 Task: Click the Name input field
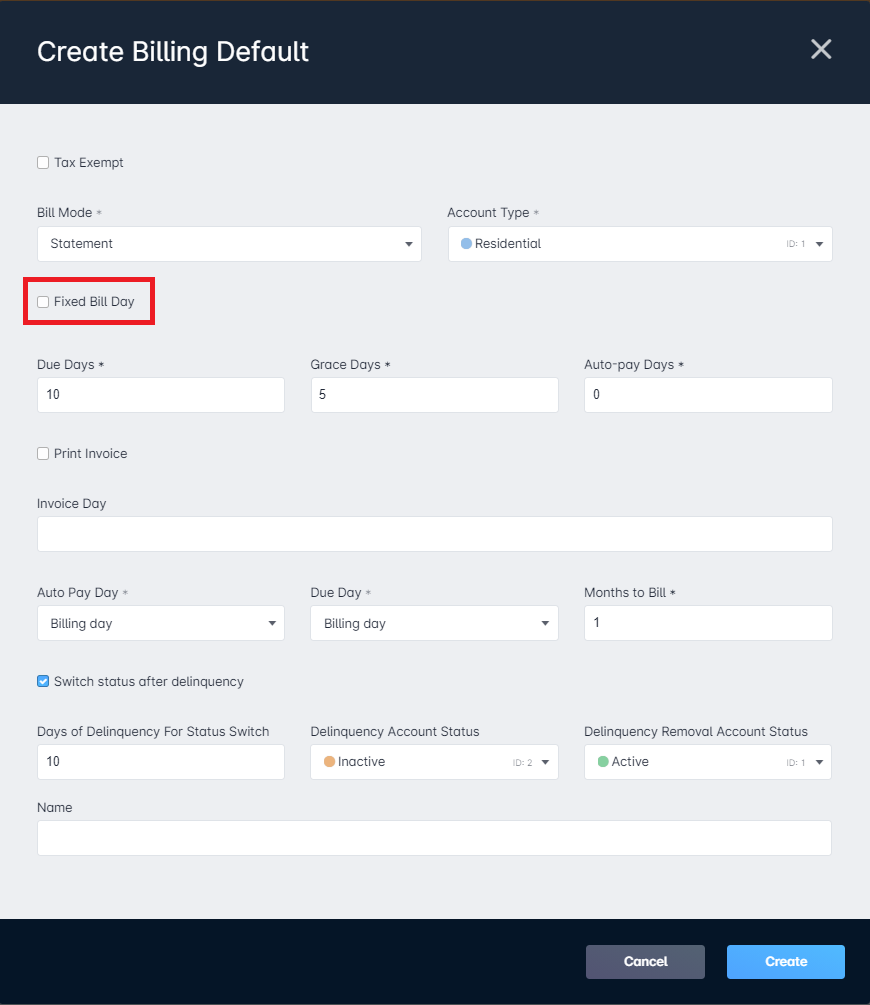[x=434, y=838]
